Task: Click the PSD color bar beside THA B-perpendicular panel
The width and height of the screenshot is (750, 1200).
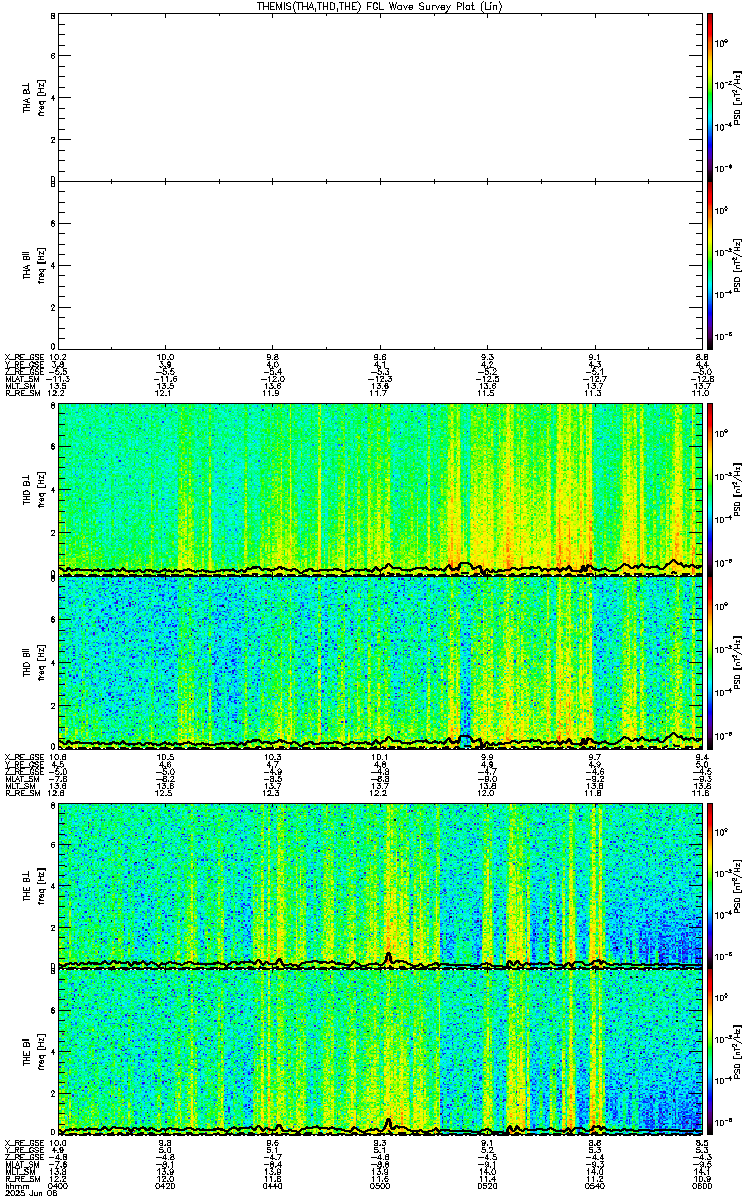Action: point(709,96)
